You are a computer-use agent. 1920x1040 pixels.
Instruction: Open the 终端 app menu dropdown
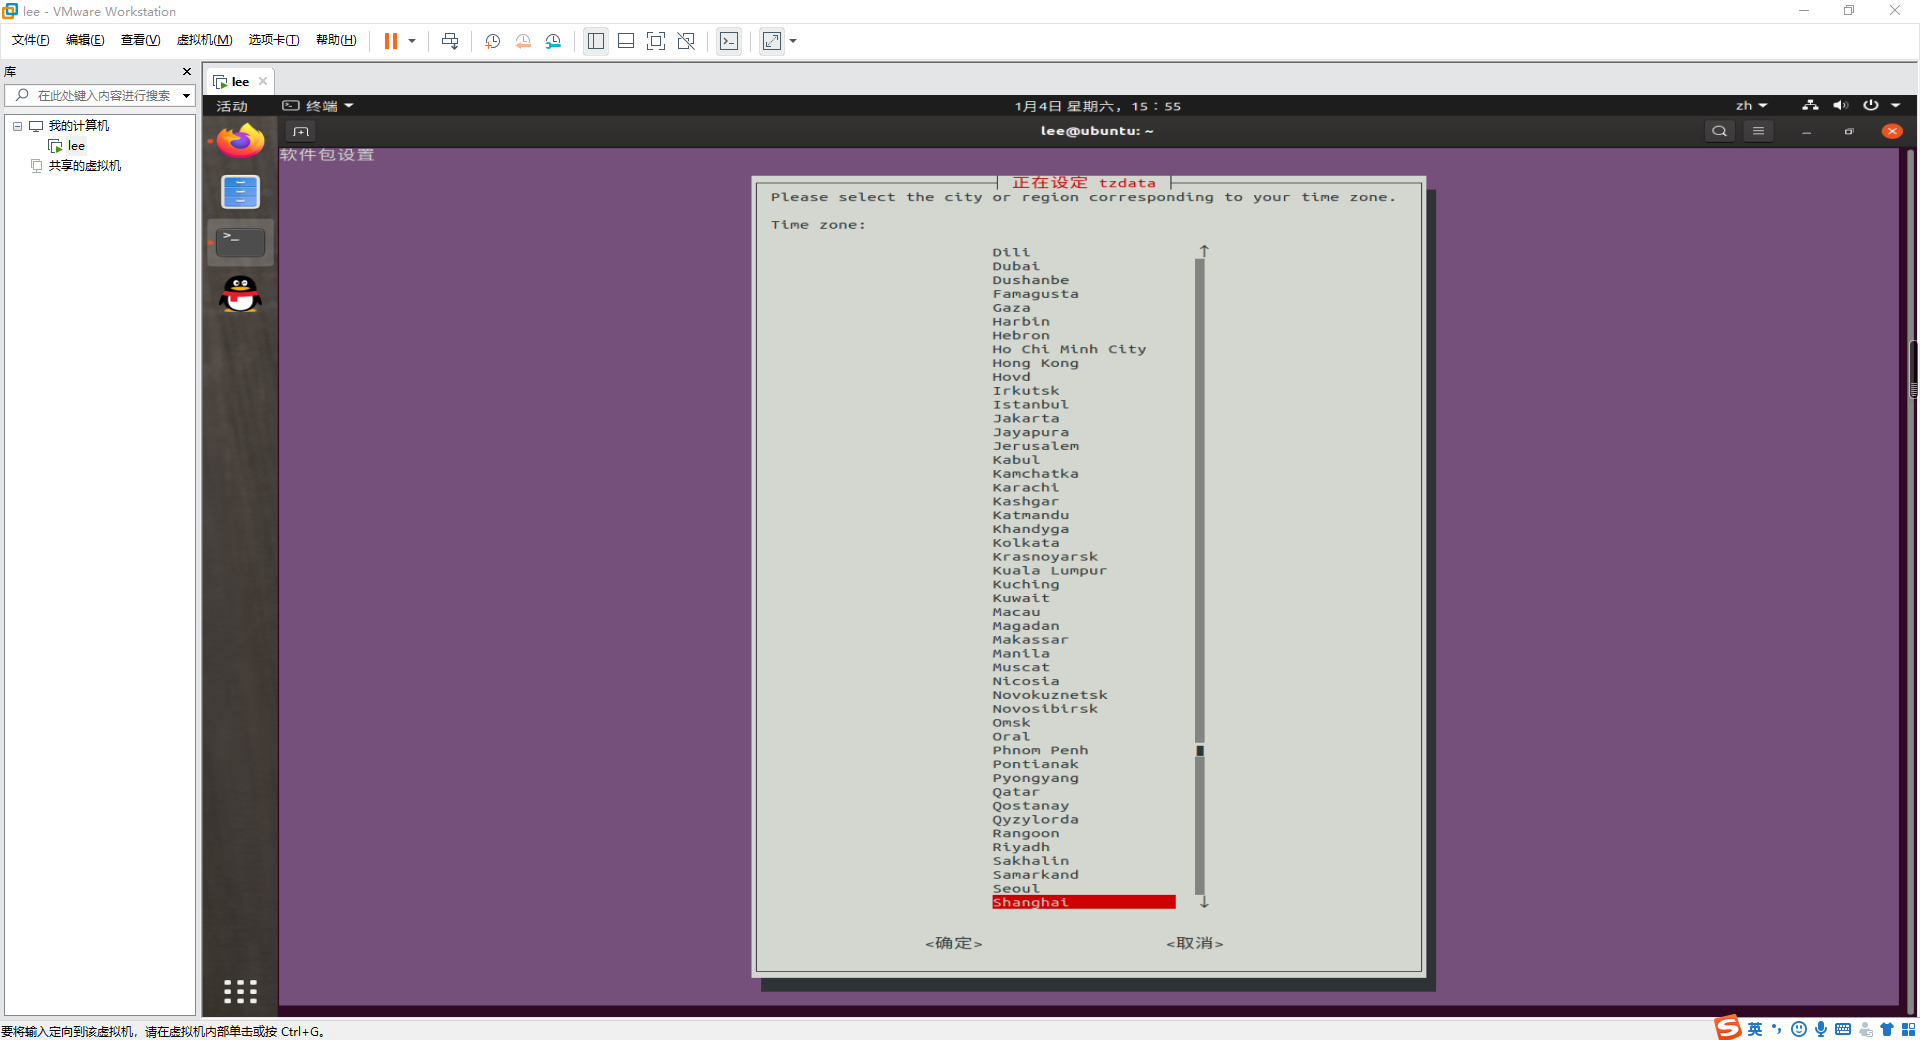click(318, 106)
